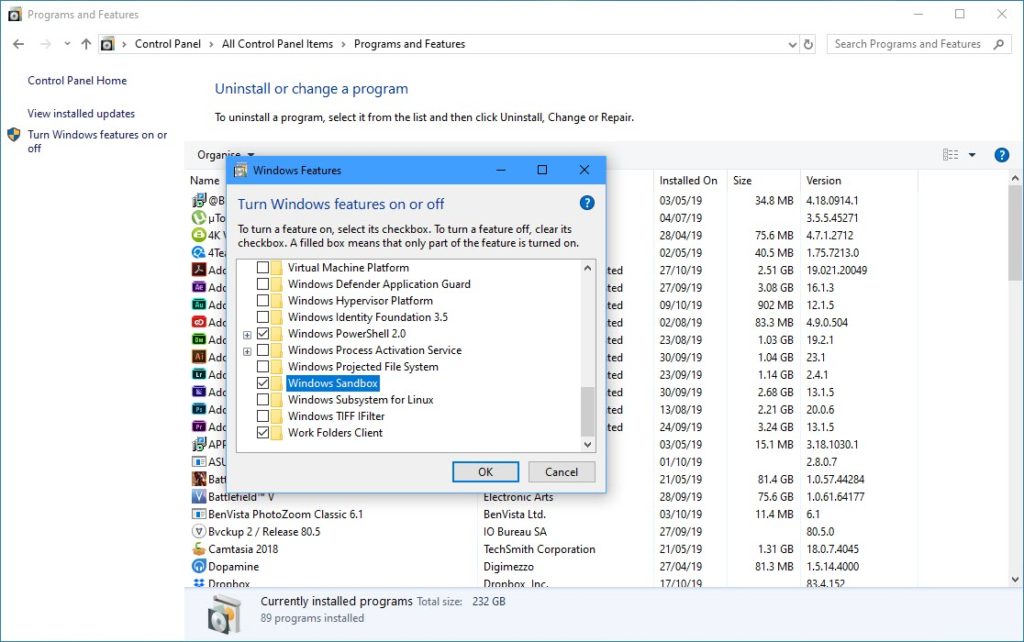Click the folder icon beside Virtual Machine Platform
Screen dimensions: 1024x642
277,267
